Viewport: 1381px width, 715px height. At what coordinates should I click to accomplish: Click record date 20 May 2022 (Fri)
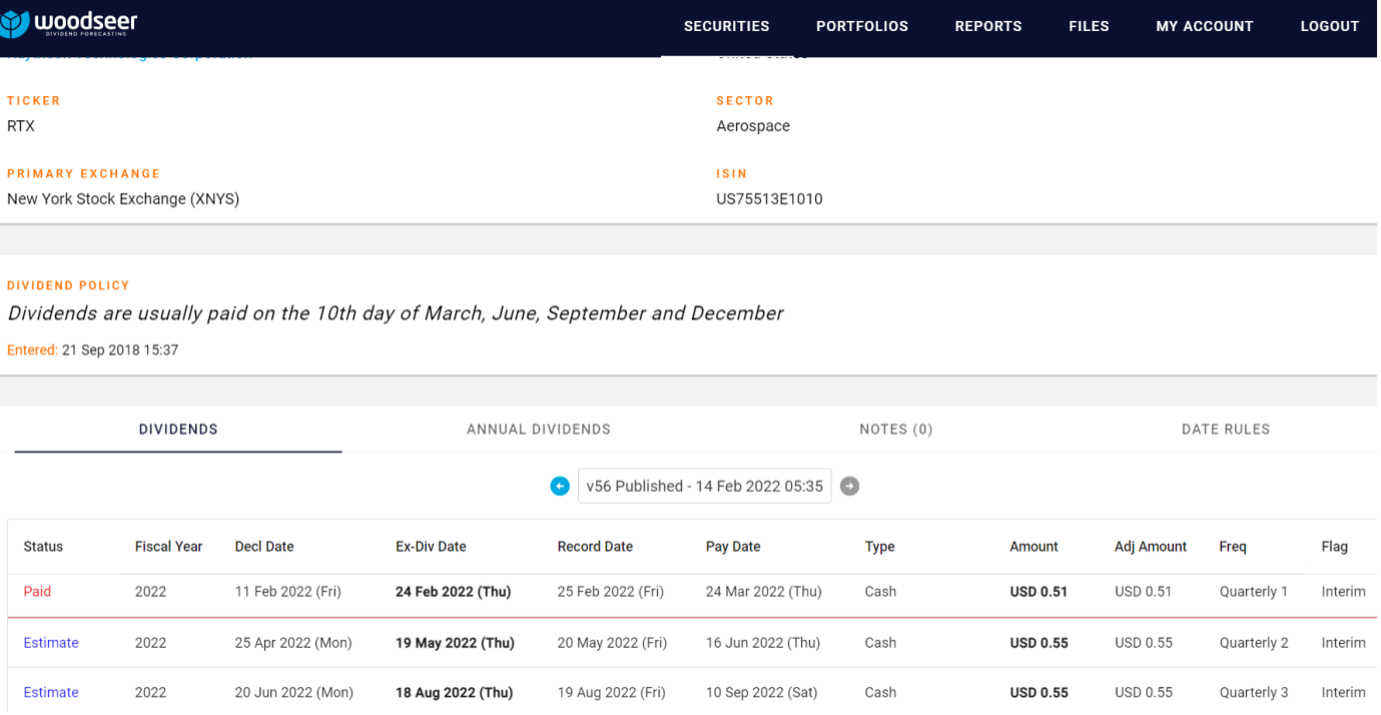coord(612,643)
